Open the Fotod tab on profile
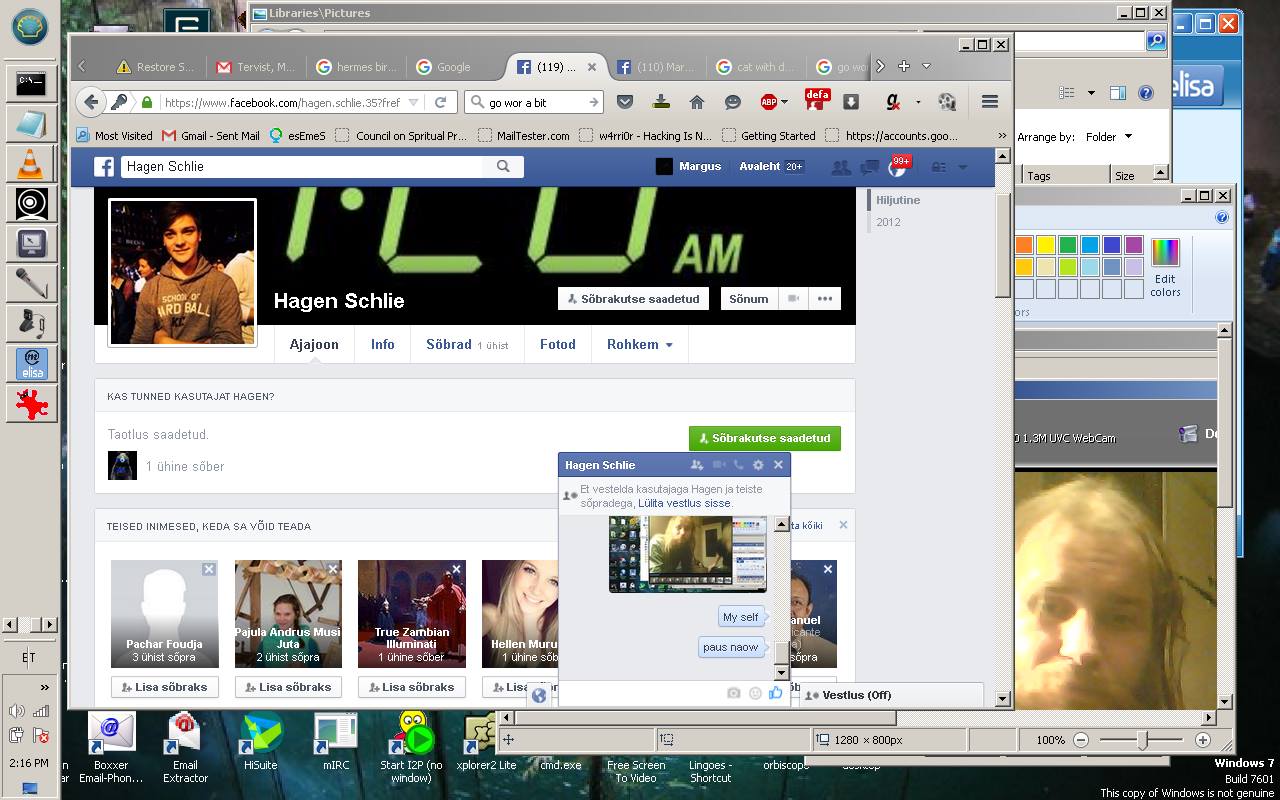This screenshot has width=1280, height=800. click(x=558, y=344)
